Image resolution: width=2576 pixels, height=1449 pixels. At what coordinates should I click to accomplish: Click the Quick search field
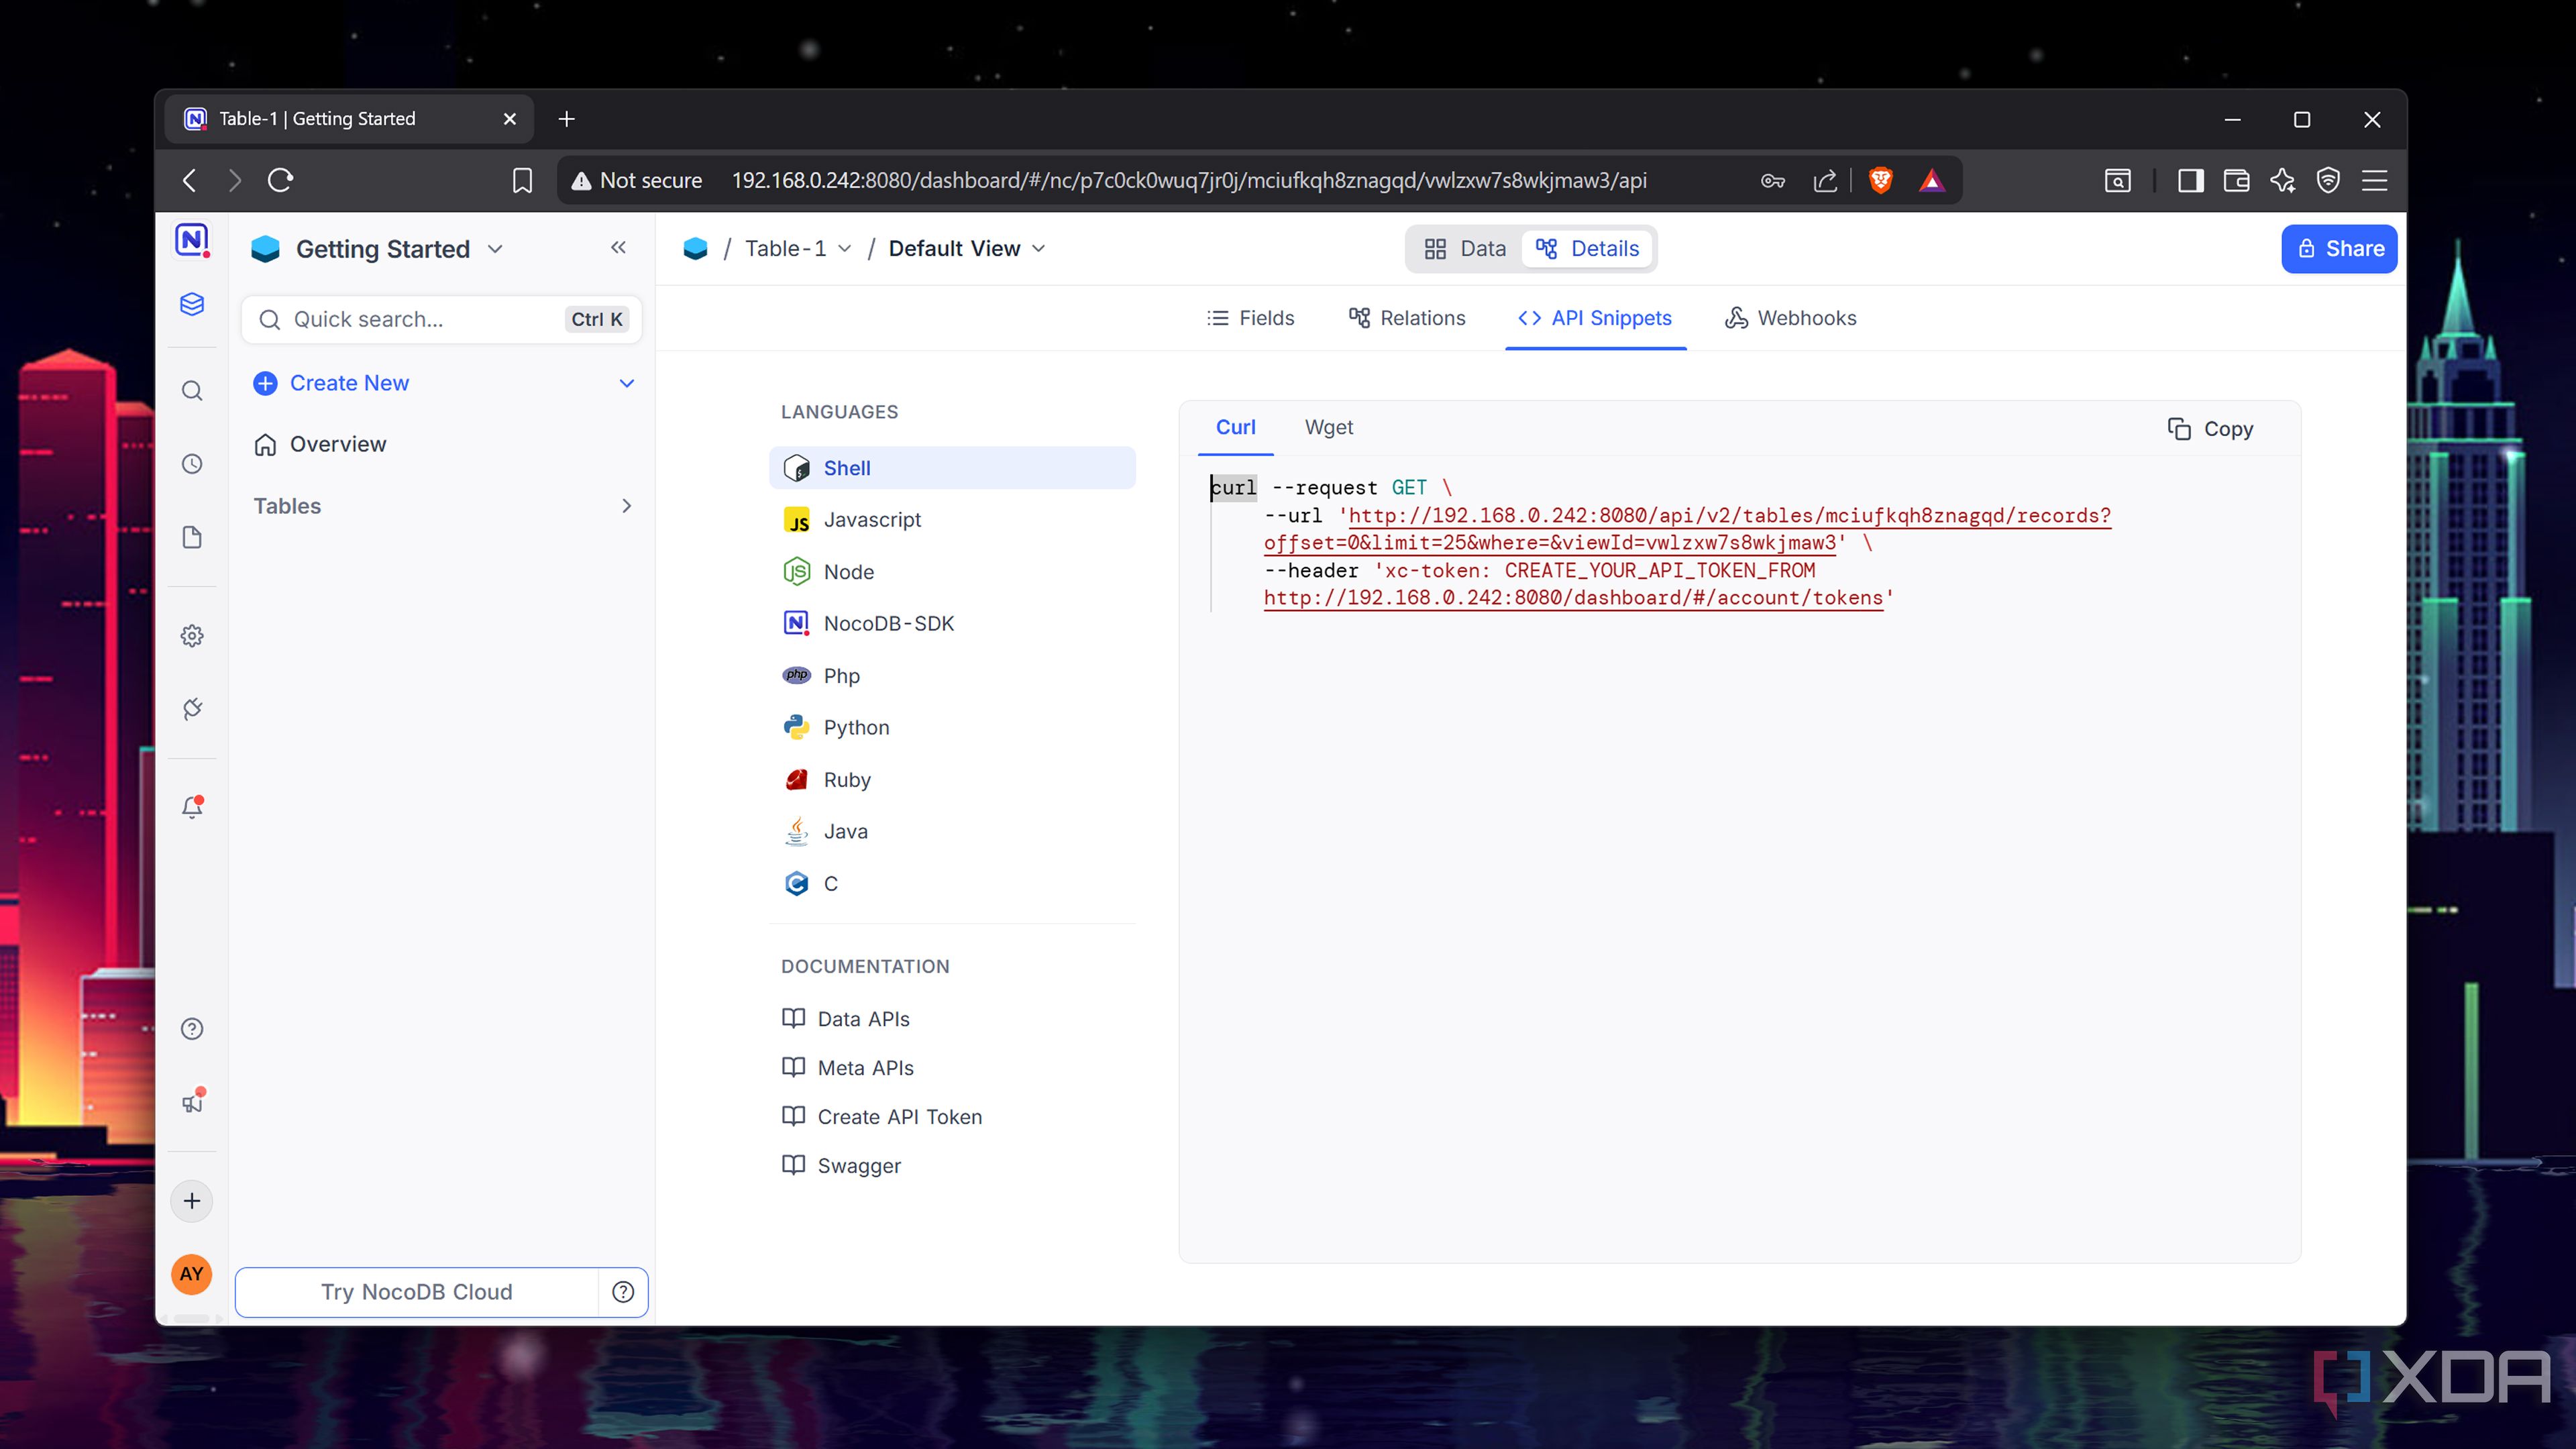click(x=441, y=319)
